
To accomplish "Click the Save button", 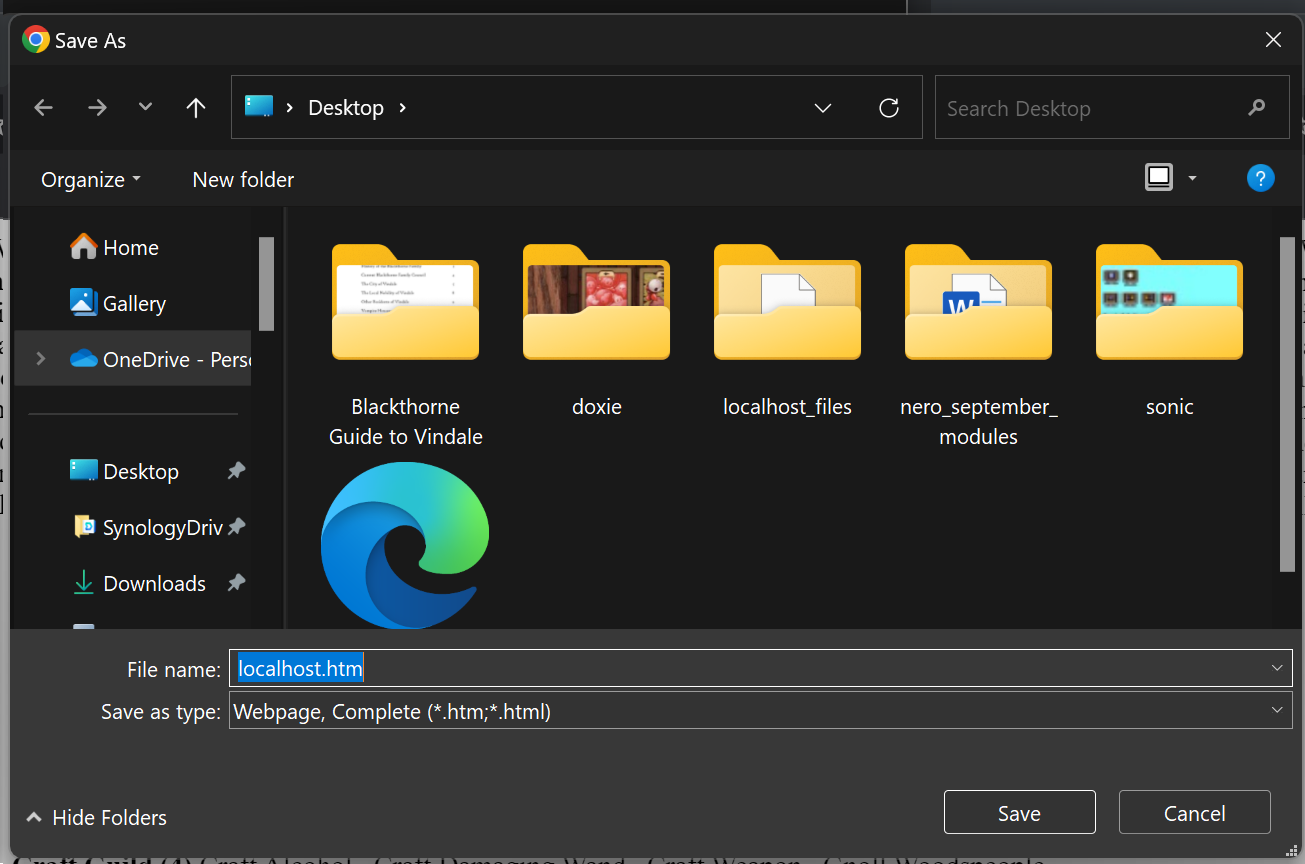I will point(1019,813).
